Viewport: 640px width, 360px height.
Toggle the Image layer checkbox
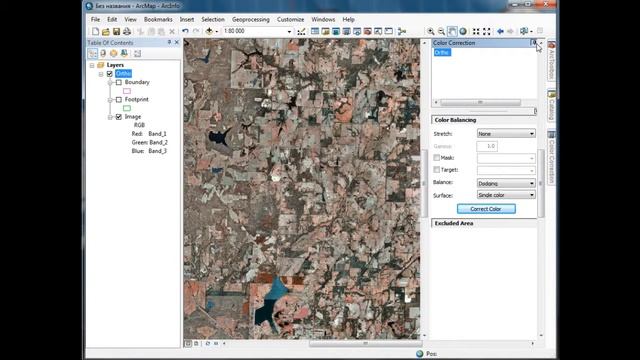119,117
